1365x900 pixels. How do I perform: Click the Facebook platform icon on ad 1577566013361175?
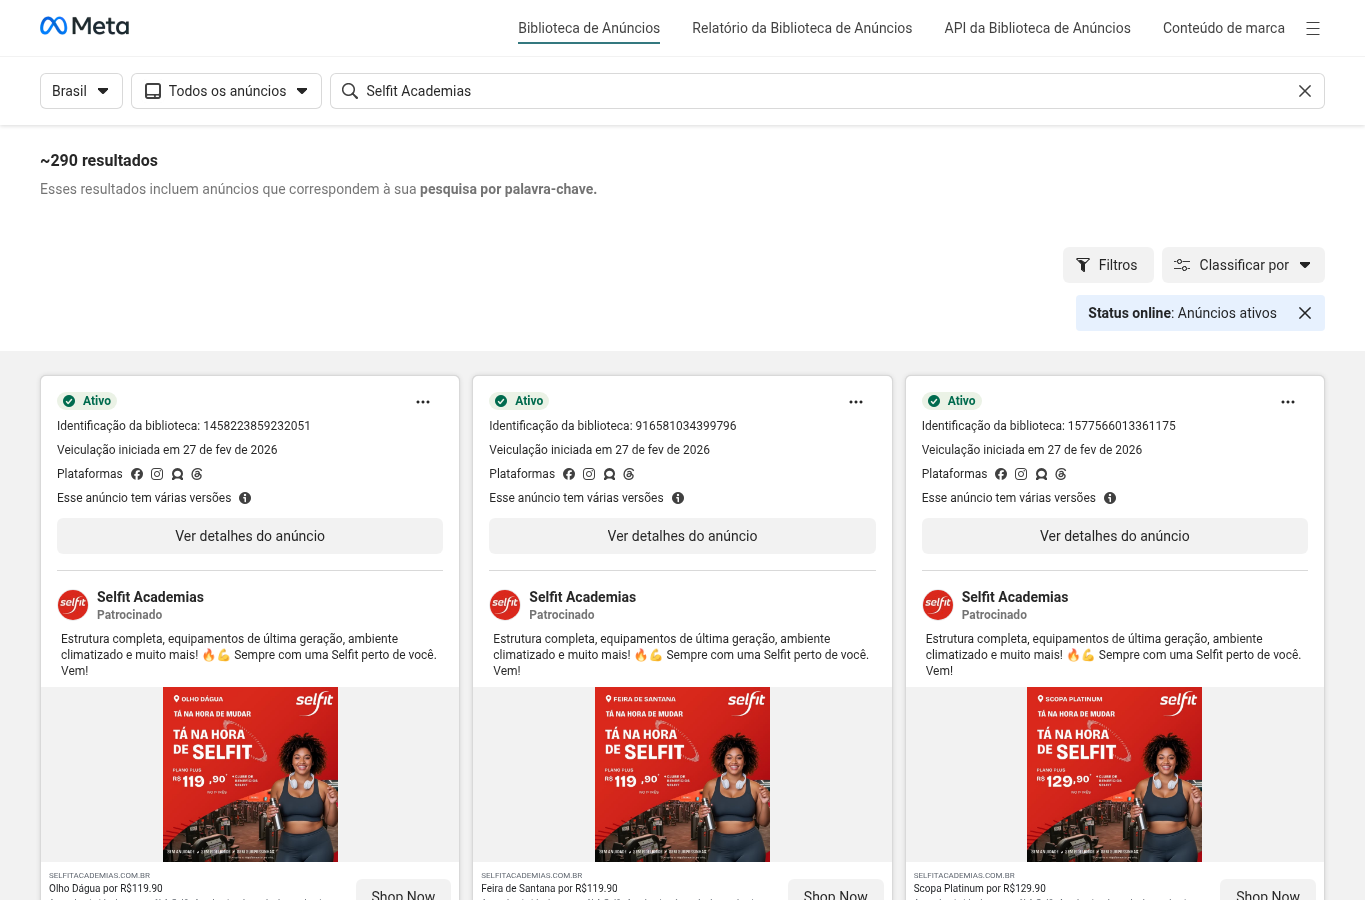pyautogui.click(x=1001, y=474)
